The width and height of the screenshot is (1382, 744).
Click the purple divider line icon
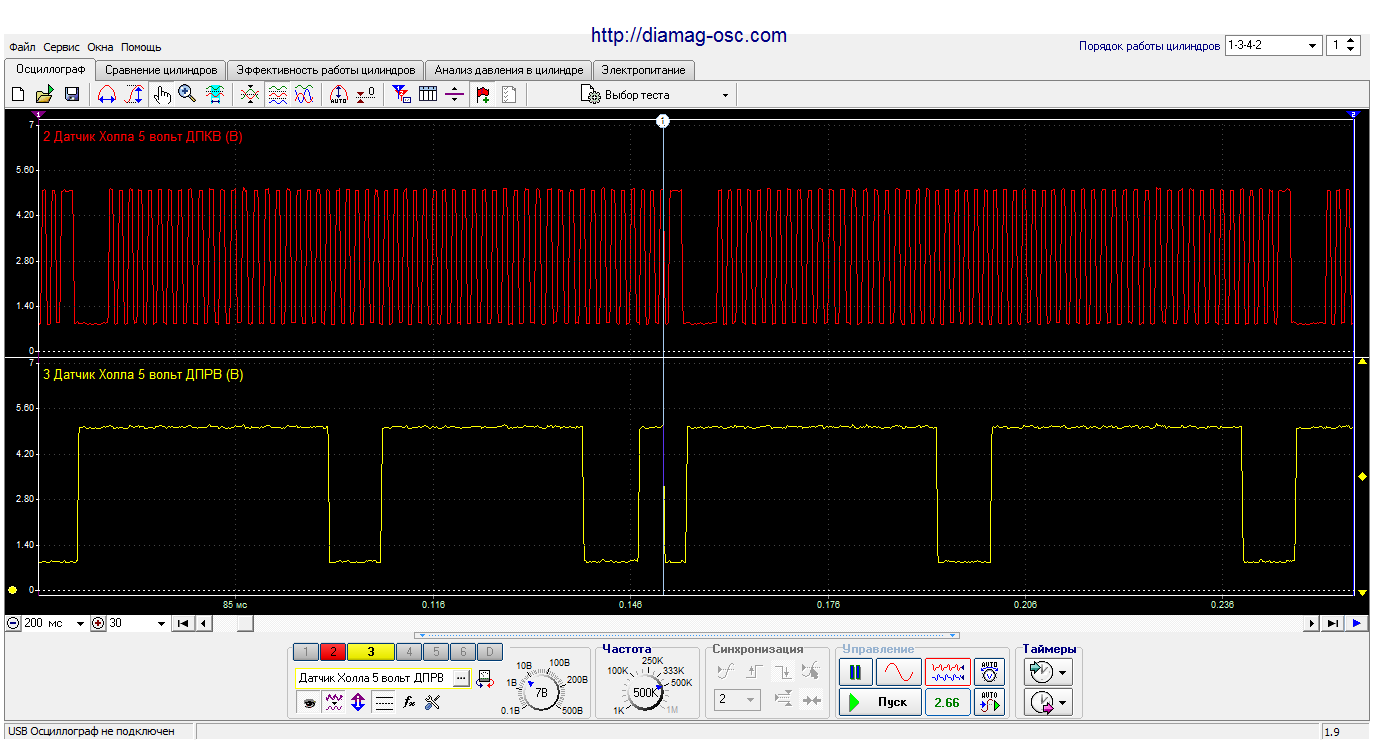pos(454,95)
